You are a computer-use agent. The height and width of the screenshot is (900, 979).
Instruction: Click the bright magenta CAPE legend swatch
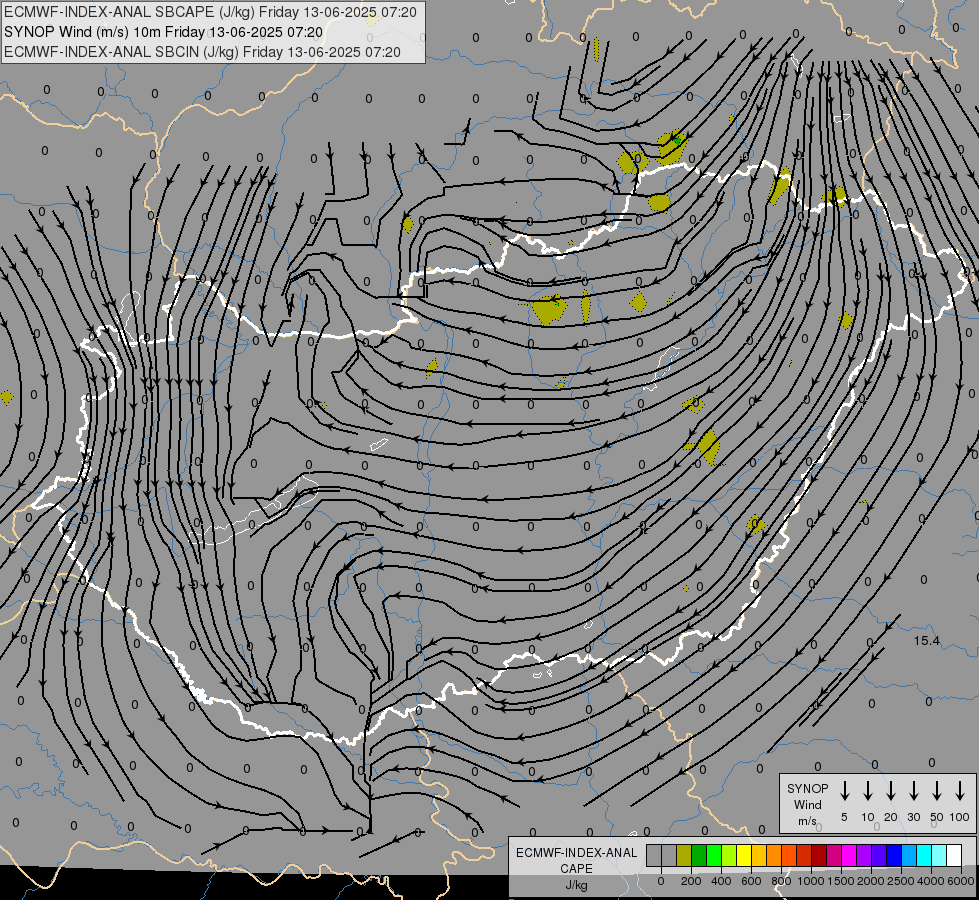click(850, 855)
